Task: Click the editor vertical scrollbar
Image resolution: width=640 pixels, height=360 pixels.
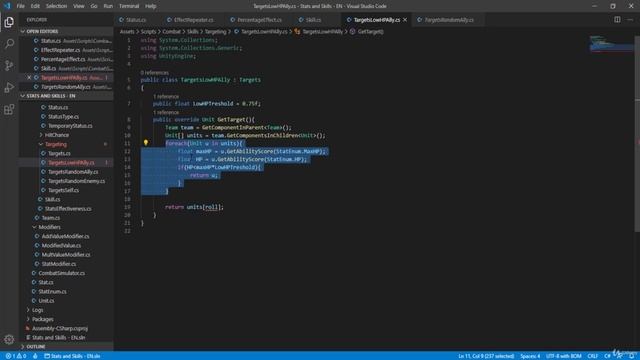Action: coord(637,135)
